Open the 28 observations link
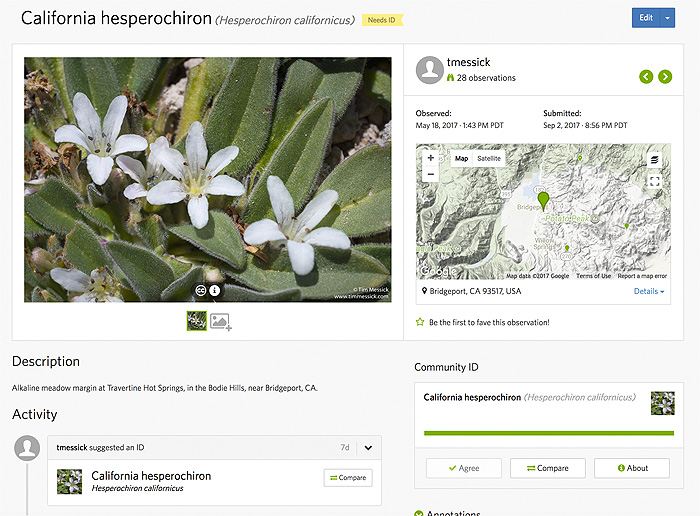The width and height of the screenshot is (700, 516). coord(487,78)
